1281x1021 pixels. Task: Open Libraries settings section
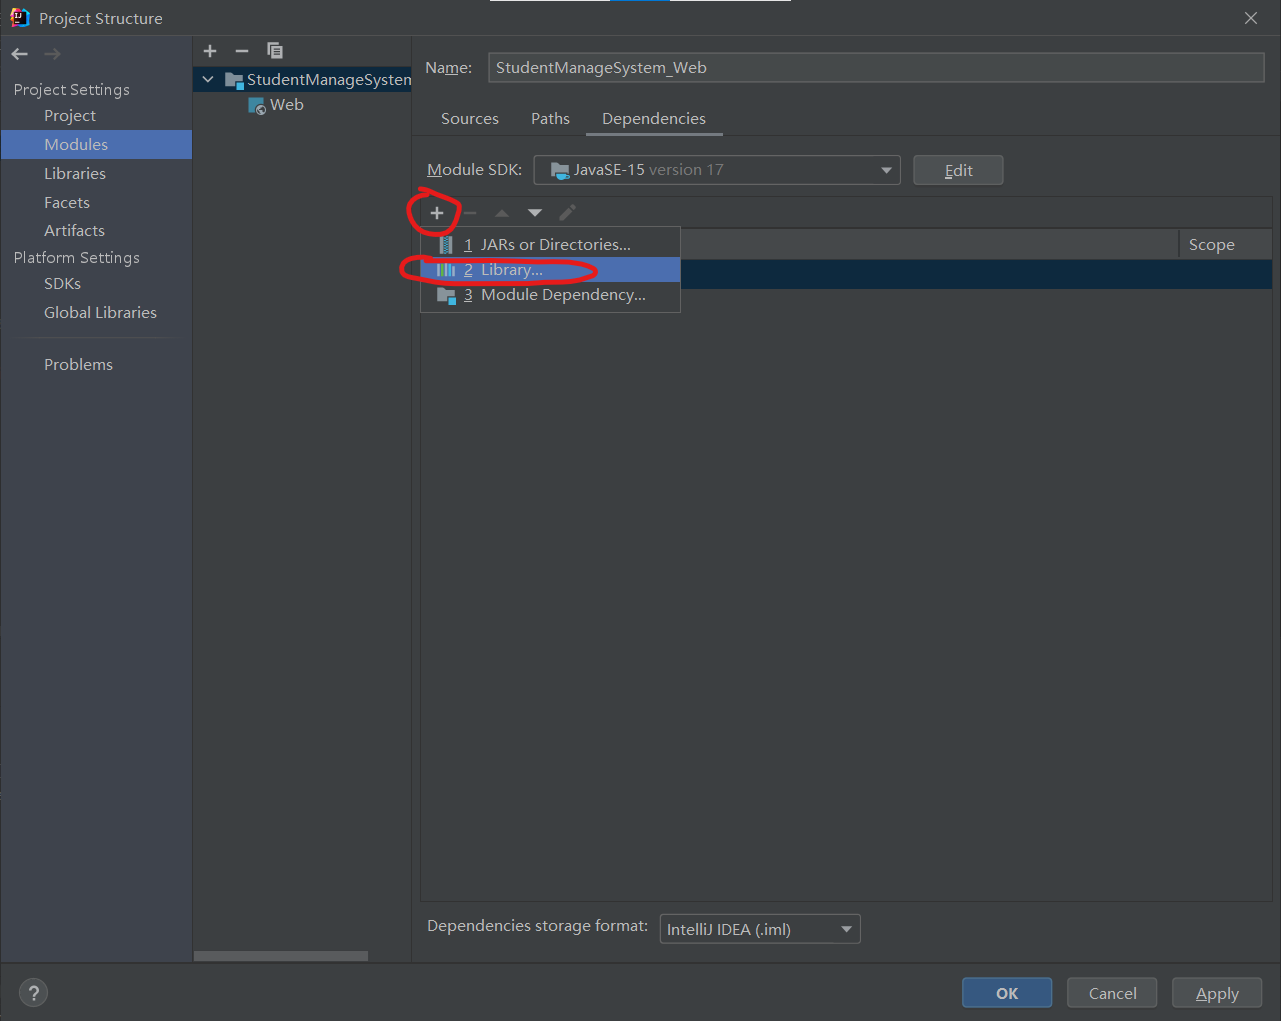tap(96, 174)
